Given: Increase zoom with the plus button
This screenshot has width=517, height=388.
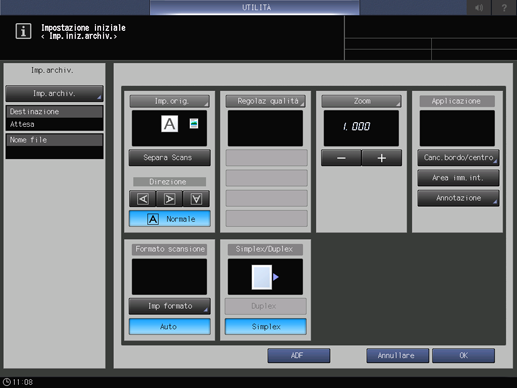Looking at the screenshot, I should (382, 158).
